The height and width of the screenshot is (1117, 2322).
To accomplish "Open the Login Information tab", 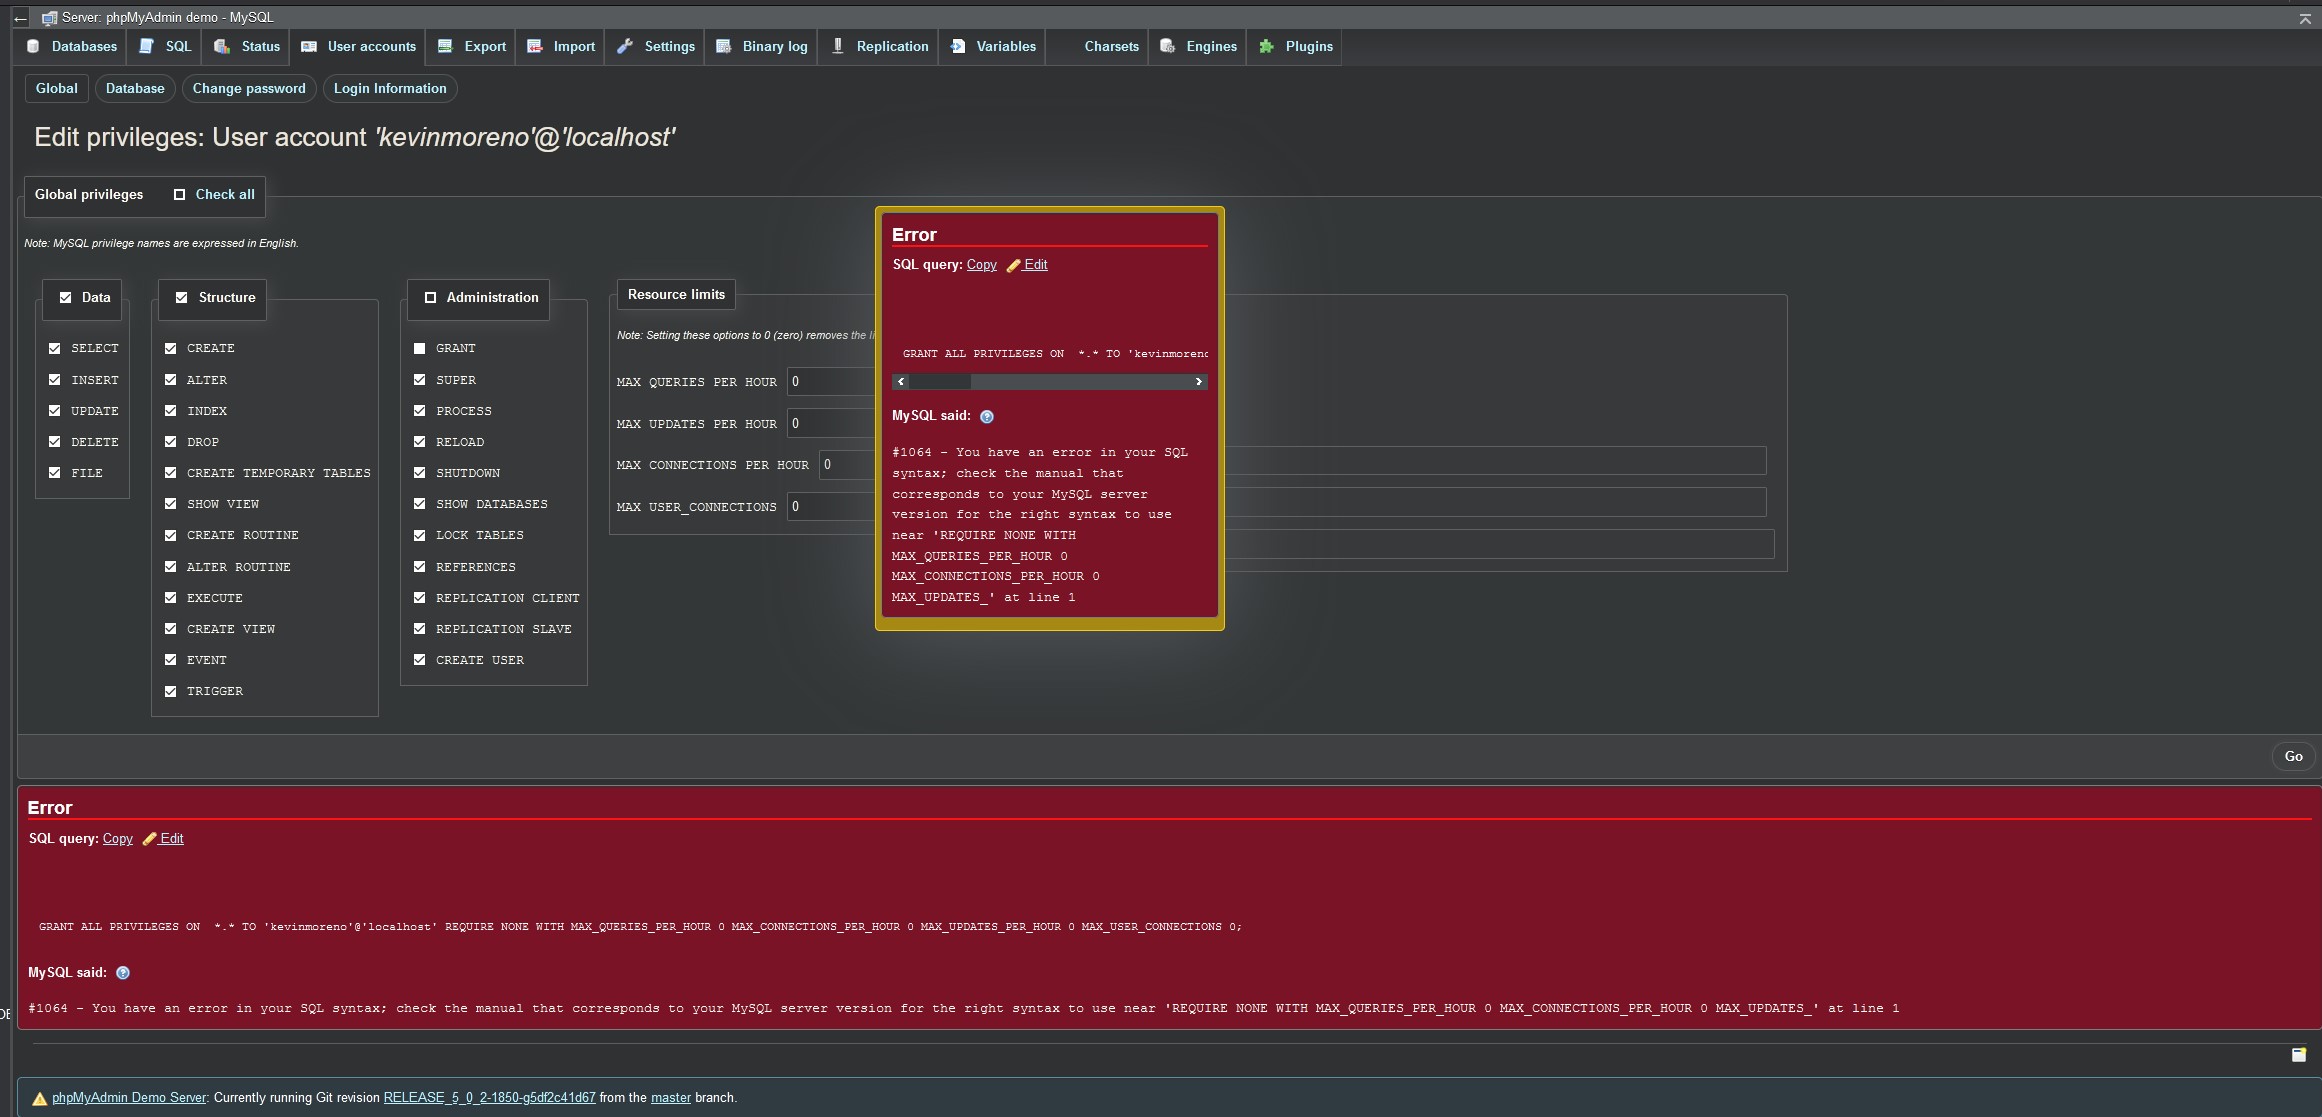I will pyautogui.click(x=390, y=88).
